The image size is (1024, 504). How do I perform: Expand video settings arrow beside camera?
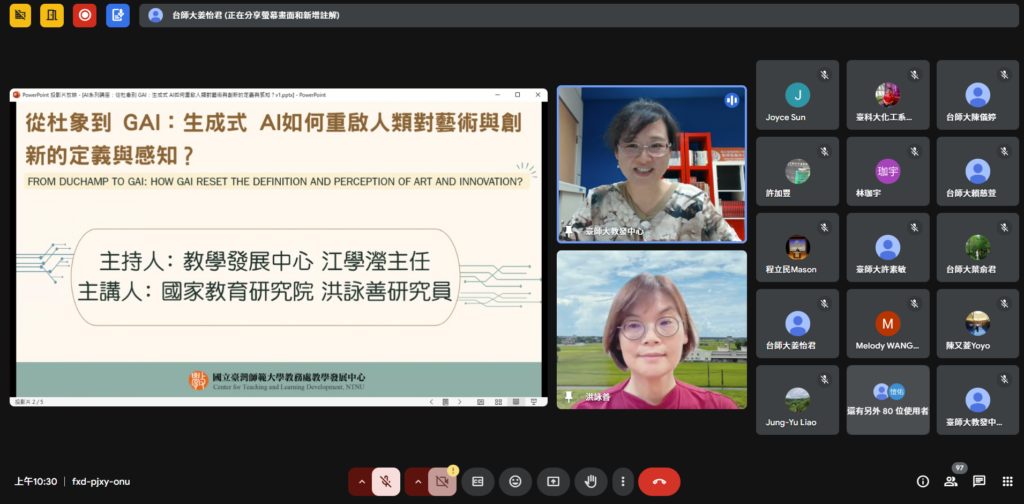[417, 481]
